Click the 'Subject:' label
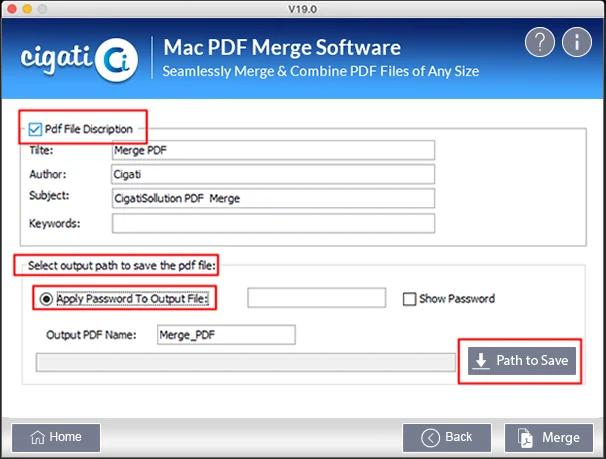606x459 pixels. 49,196
